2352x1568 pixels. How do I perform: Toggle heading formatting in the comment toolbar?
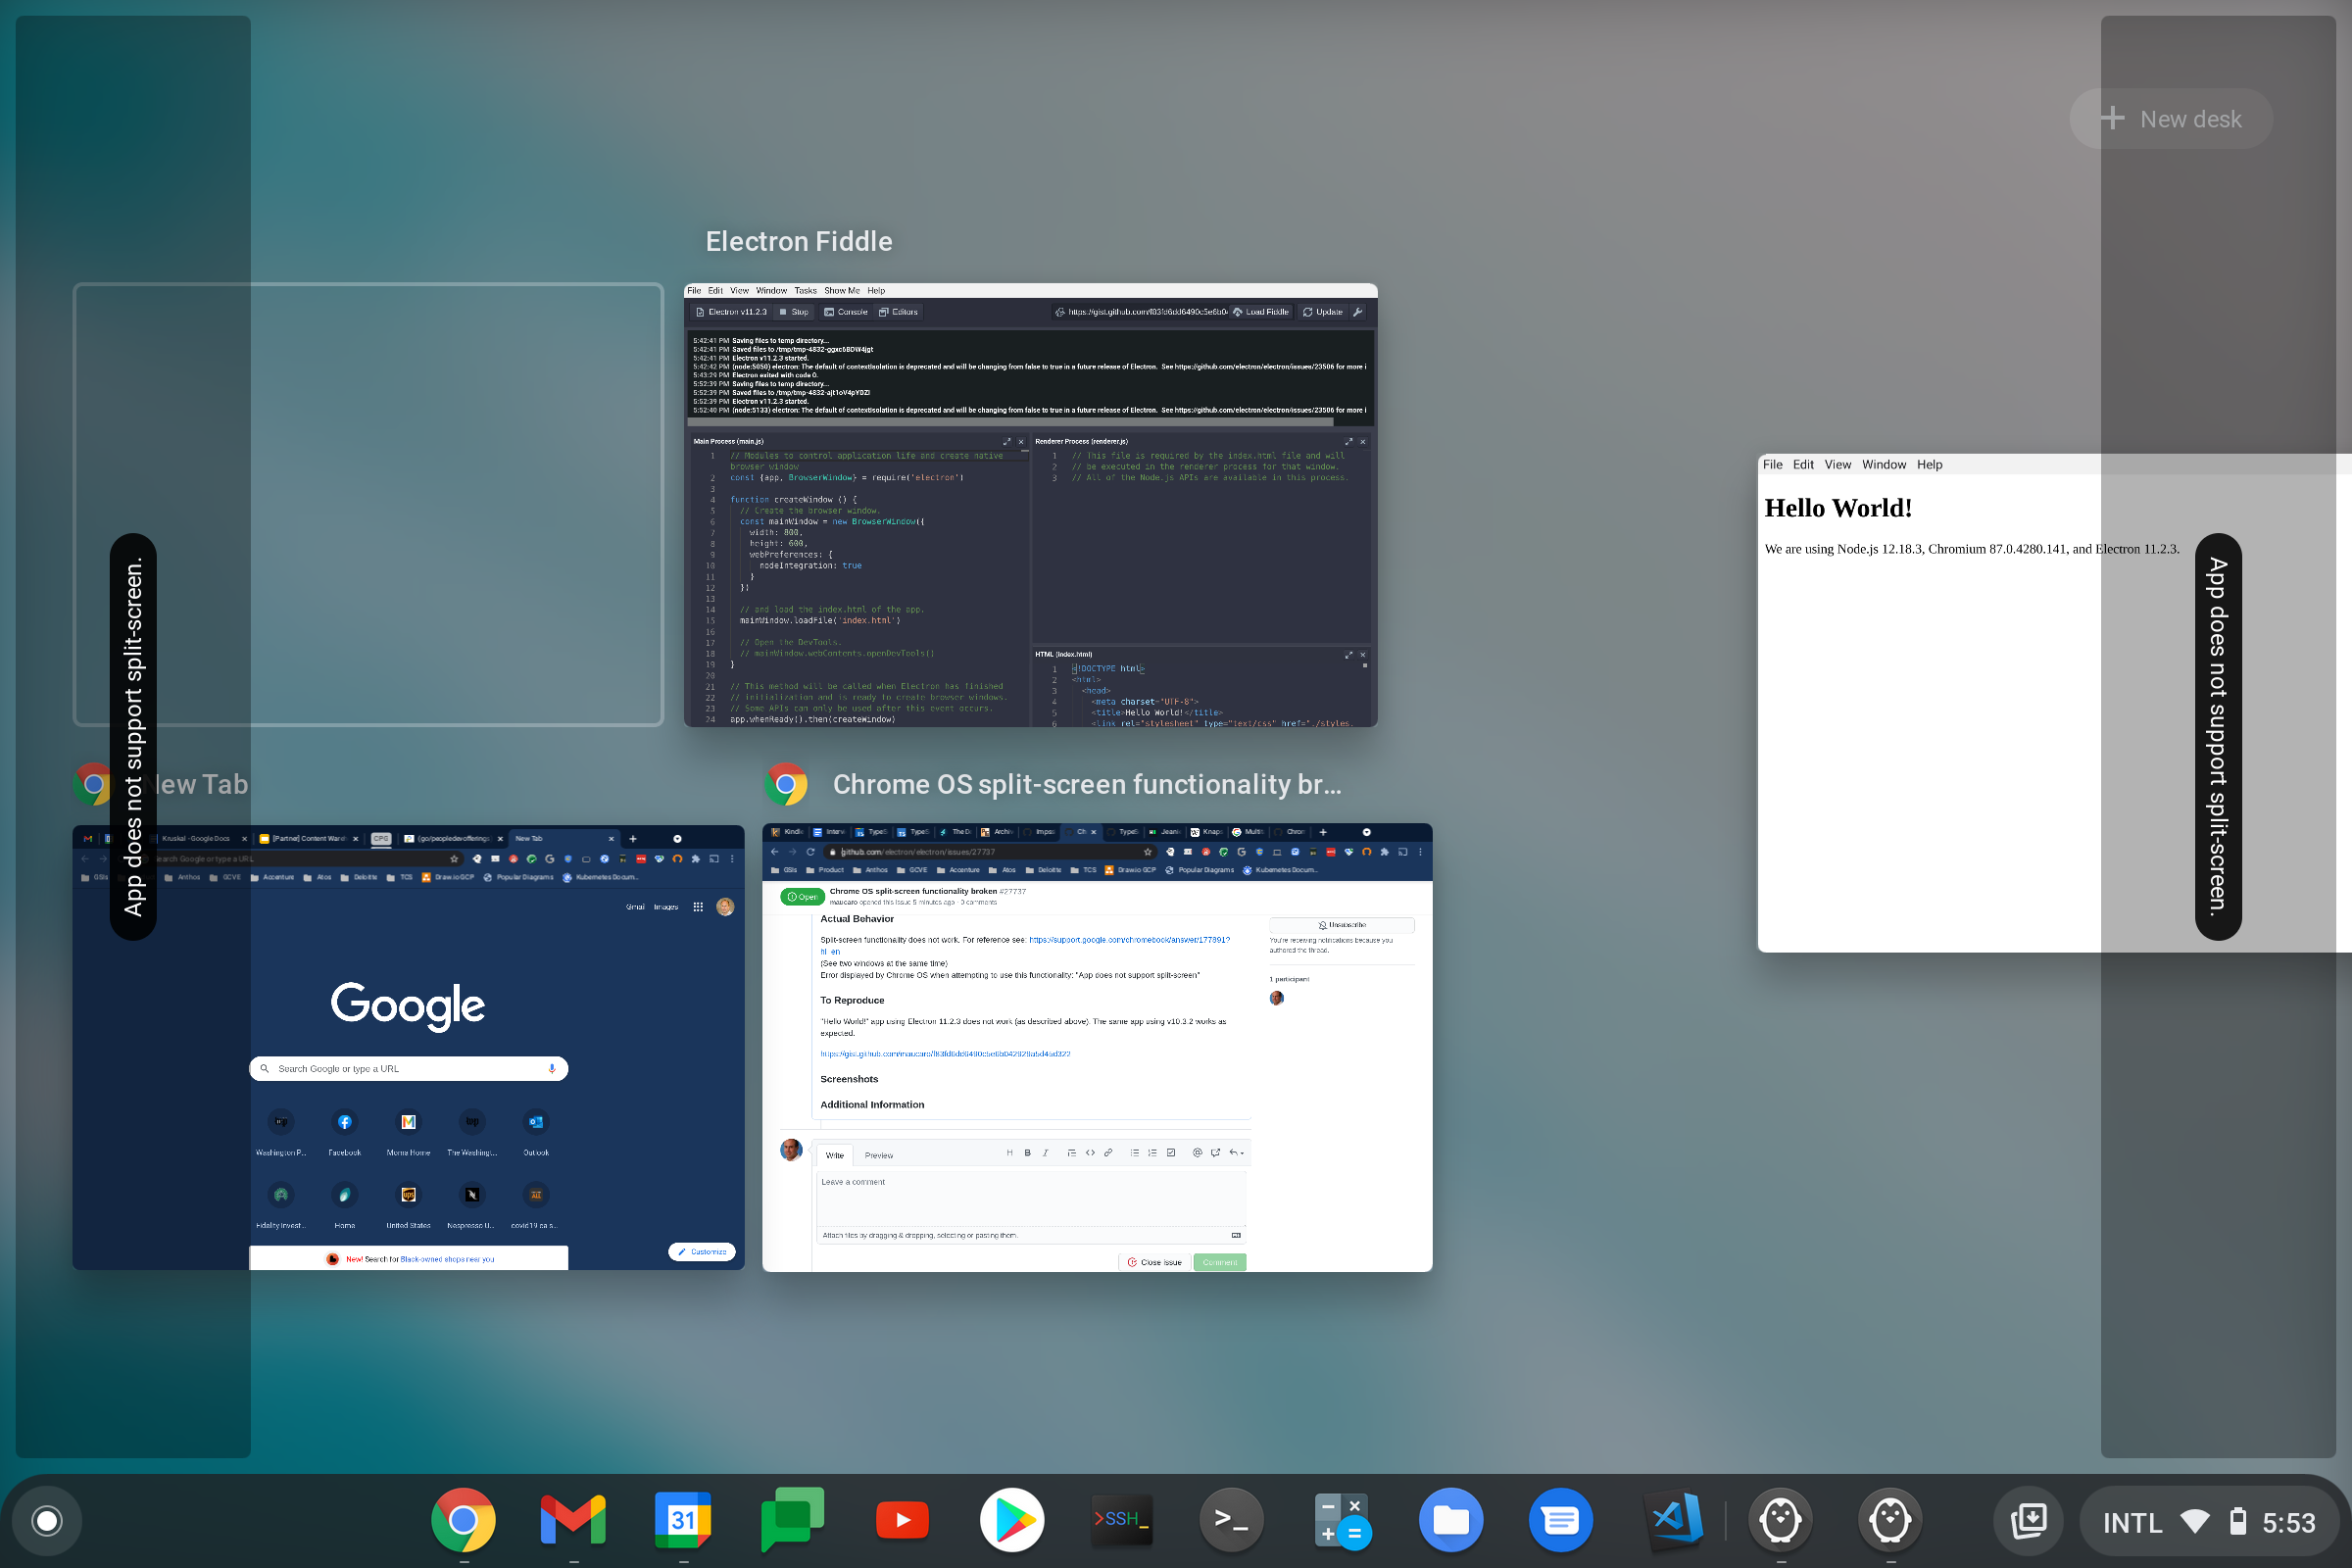(x=1011, y=1153)
